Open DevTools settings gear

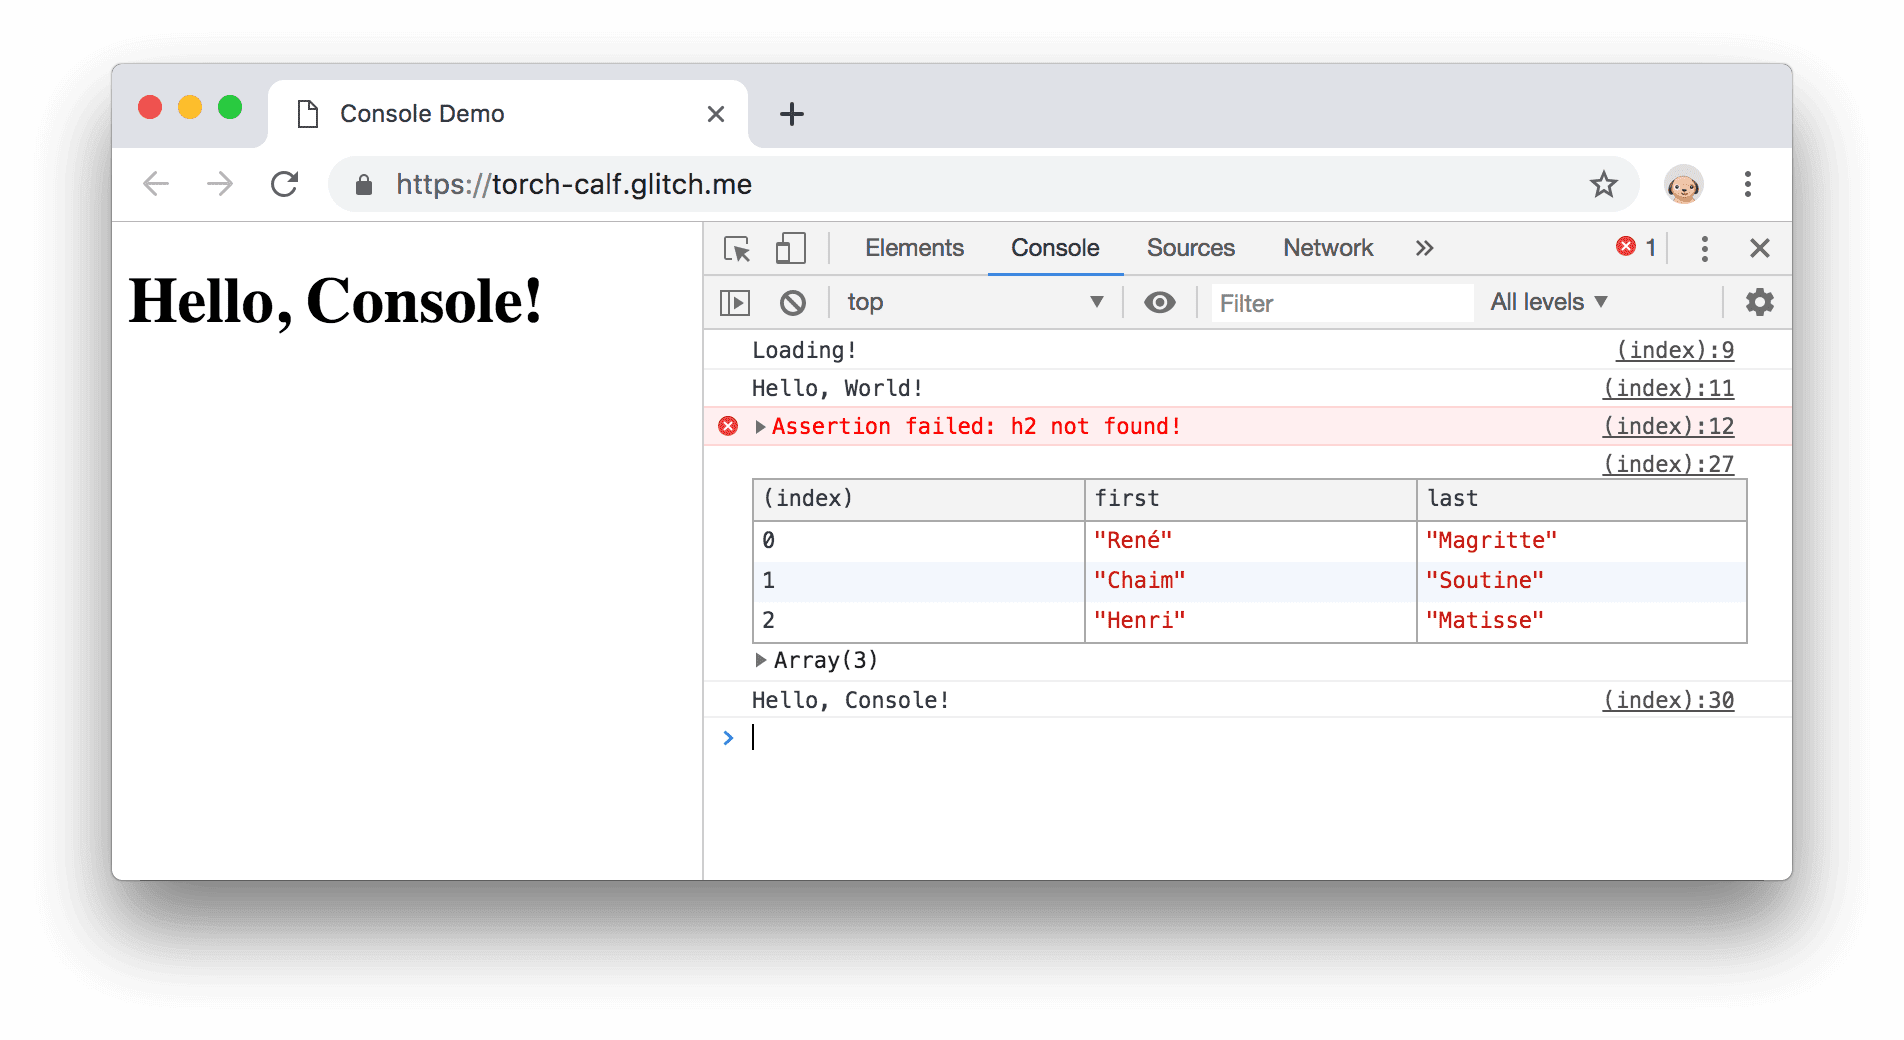tap(1759, 302)
